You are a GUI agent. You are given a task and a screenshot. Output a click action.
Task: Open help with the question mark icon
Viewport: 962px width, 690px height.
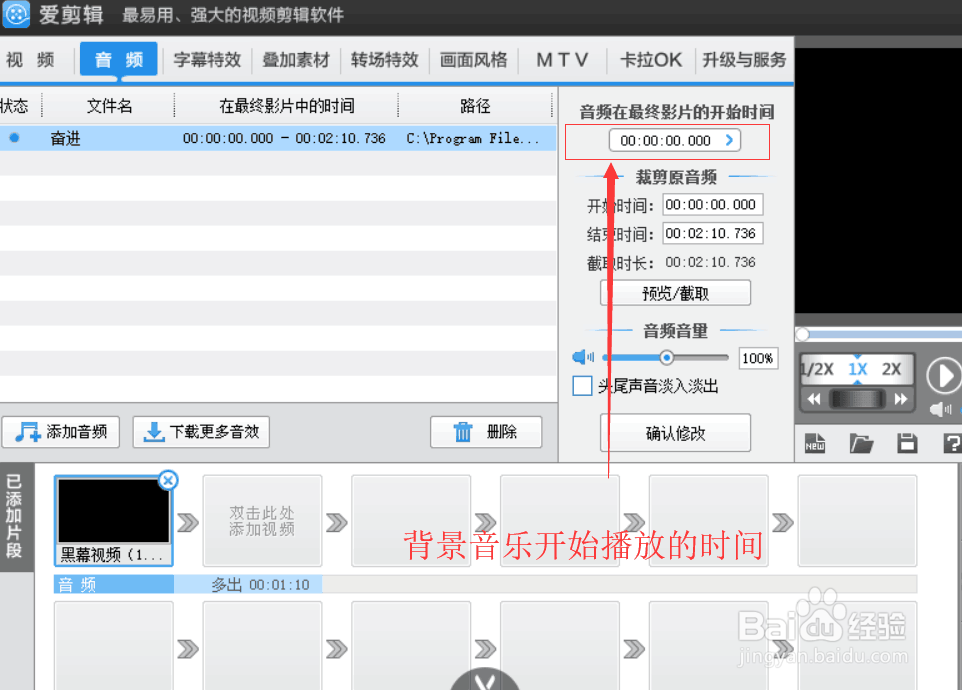click(x=952, y=443)
